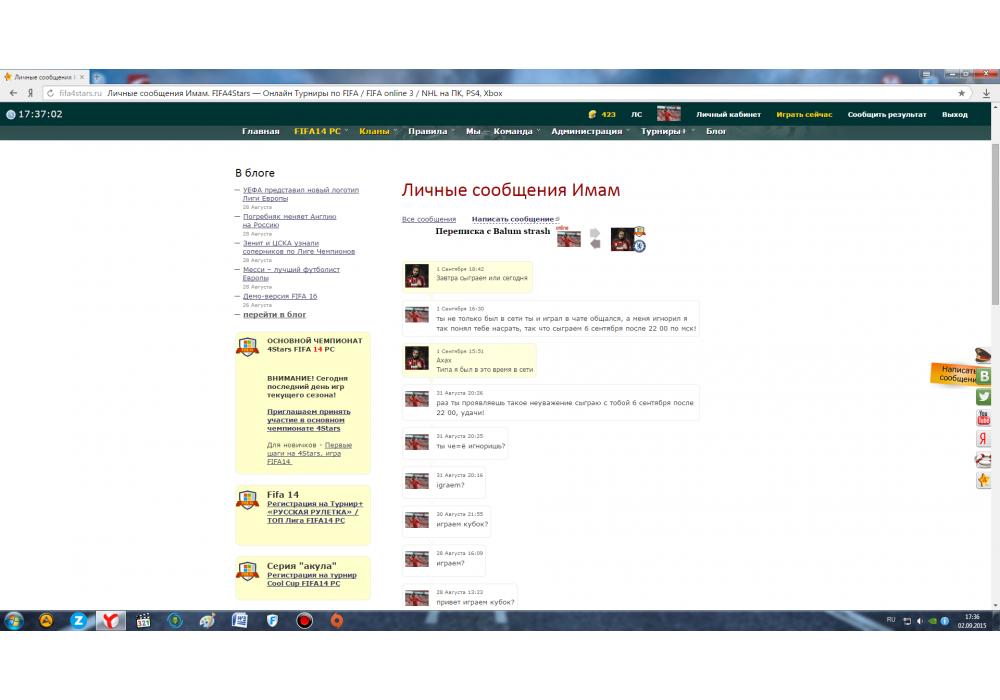Click the Twitter icon in the side panel
Viewport: 1000px width, 700px height.
[x=984, y=397]
